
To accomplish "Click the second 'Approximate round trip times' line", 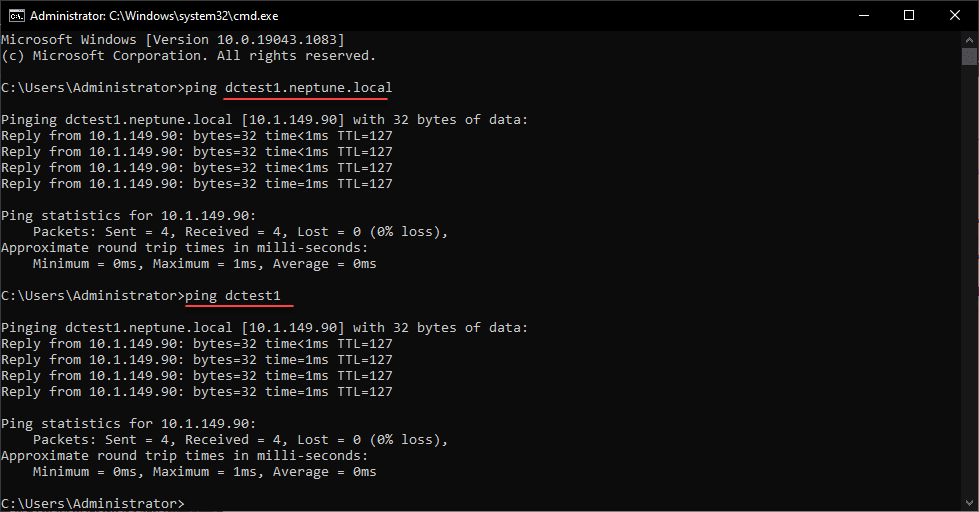I will (x=184, y=456).
